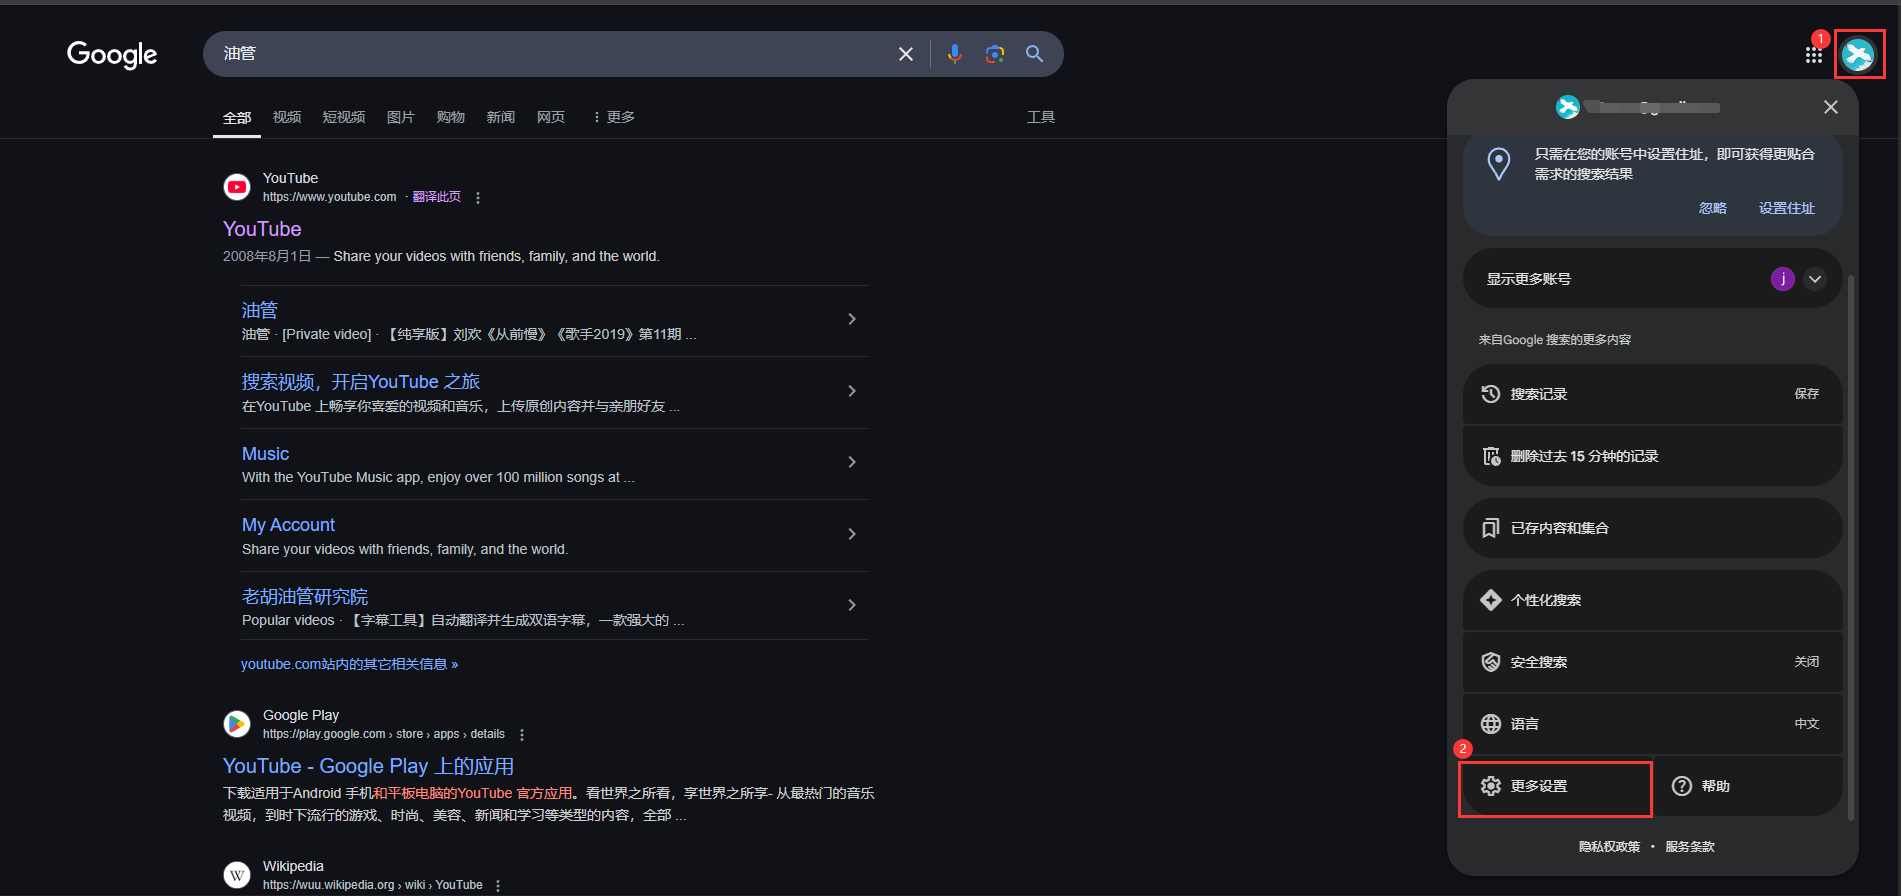Expand the 老胡油管研究院 chevron

[852, 605]
